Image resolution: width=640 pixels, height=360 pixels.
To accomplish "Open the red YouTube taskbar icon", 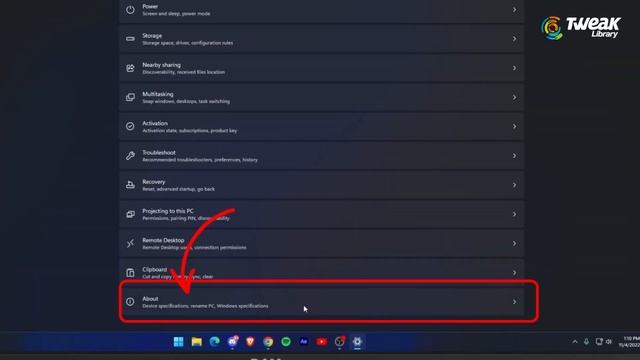I will [322, 342].
